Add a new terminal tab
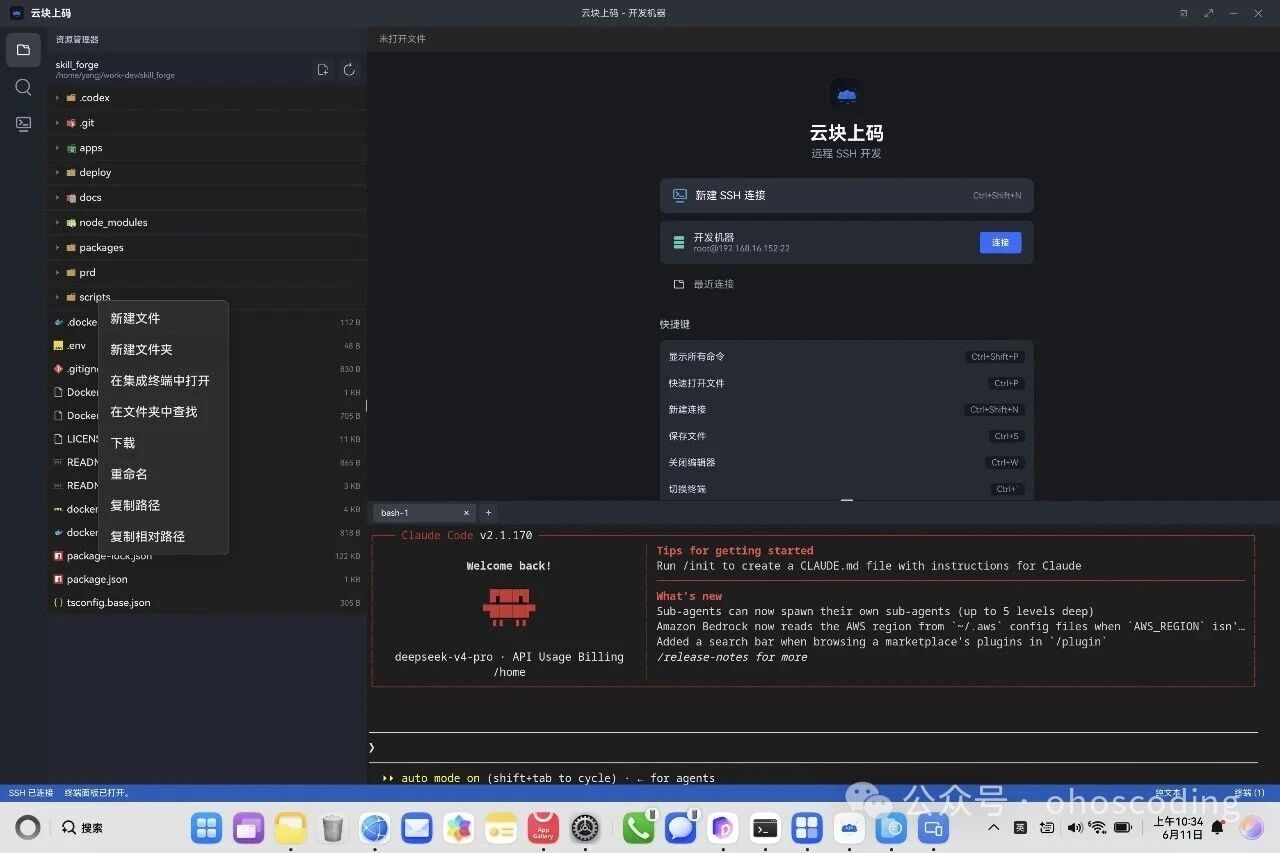This screenshot has width=1280, height=853. click(488, 513)
